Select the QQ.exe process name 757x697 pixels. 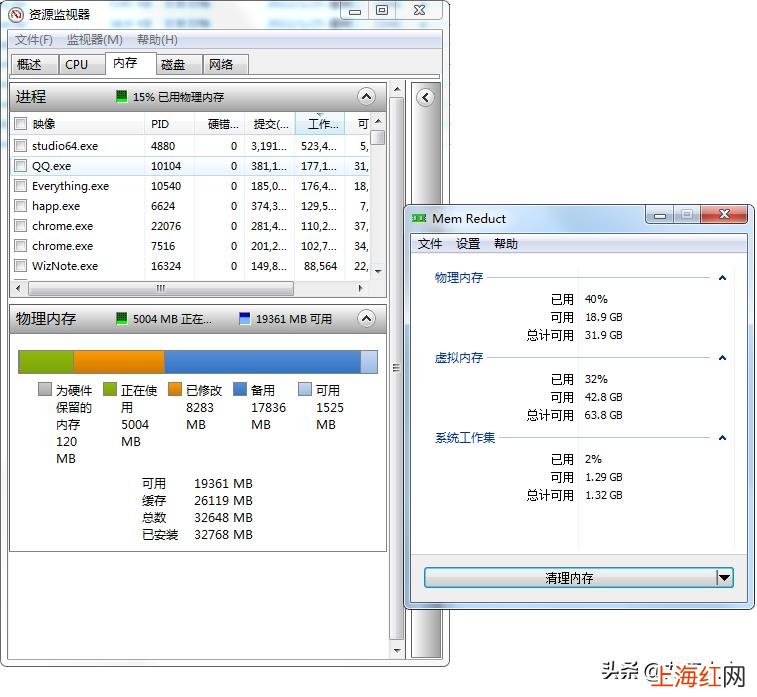(51, 166)
